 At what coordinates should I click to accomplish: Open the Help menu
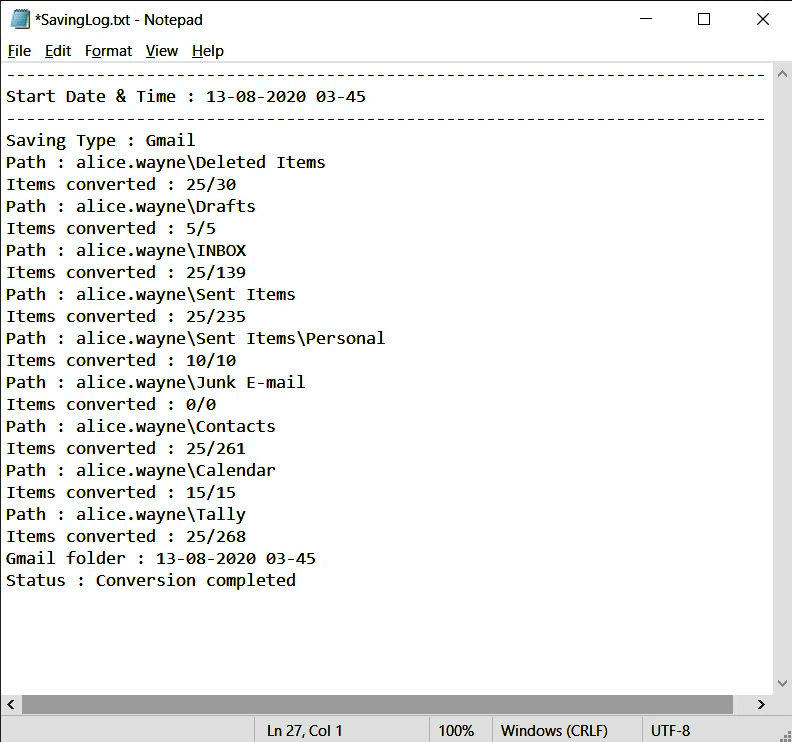tap(208, 51)
